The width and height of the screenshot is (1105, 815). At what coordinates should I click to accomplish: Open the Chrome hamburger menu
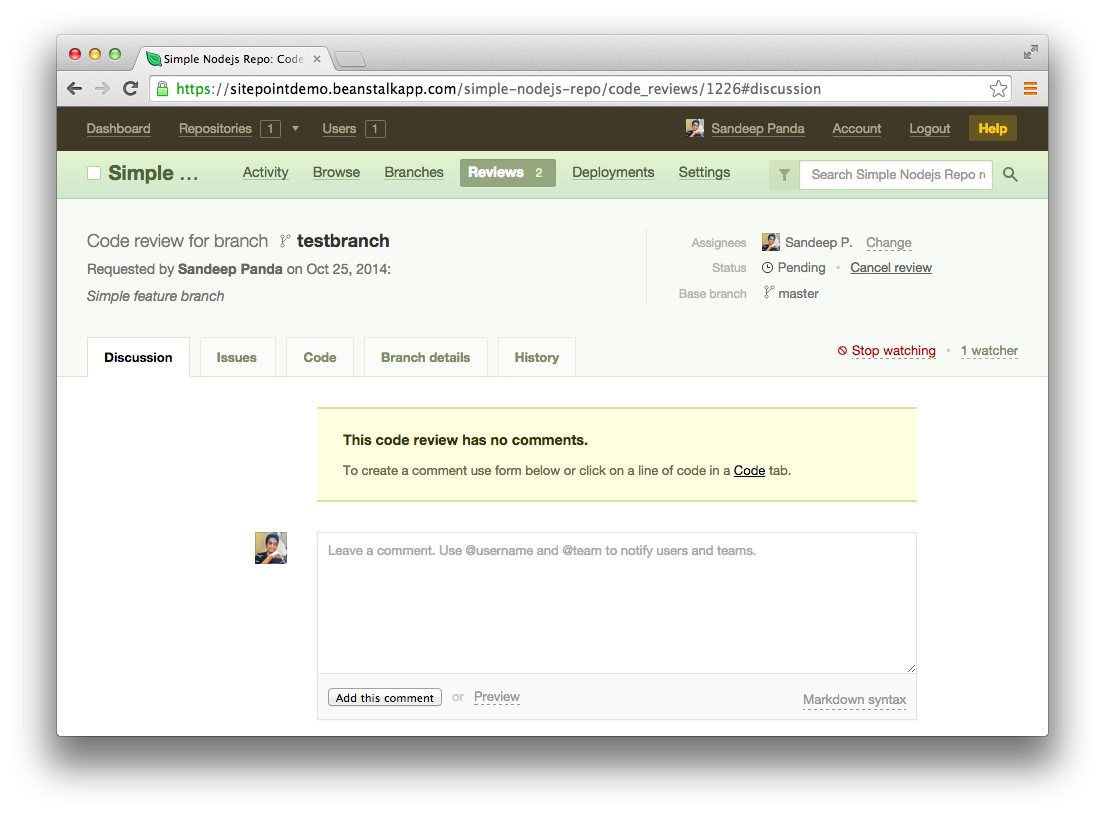[x=1030, y=89]
